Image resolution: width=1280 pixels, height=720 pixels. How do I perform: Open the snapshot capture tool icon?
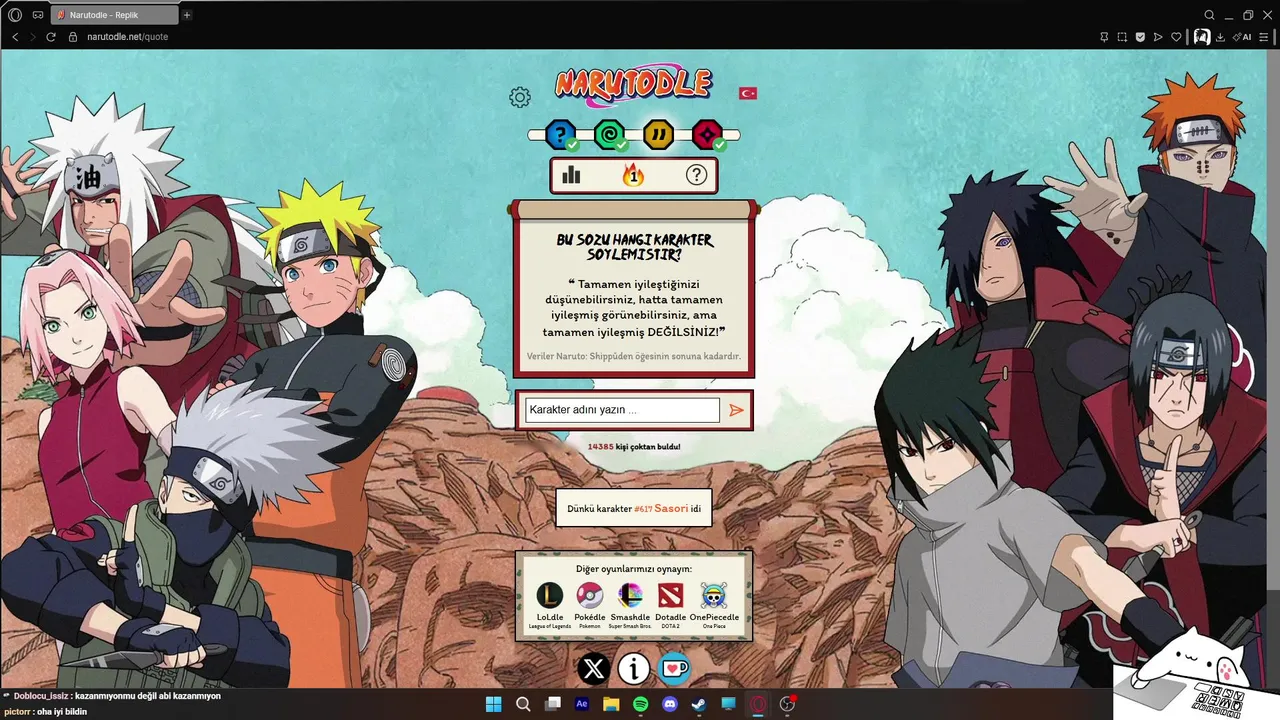point(1123,37)
